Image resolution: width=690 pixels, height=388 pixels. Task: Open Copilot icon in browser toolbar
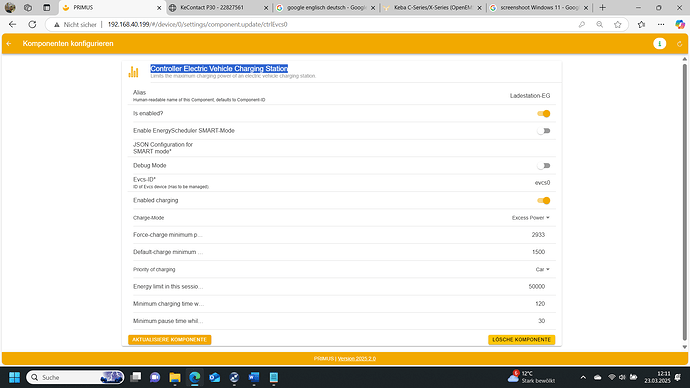pyautogui.click(x=679, y=25)
